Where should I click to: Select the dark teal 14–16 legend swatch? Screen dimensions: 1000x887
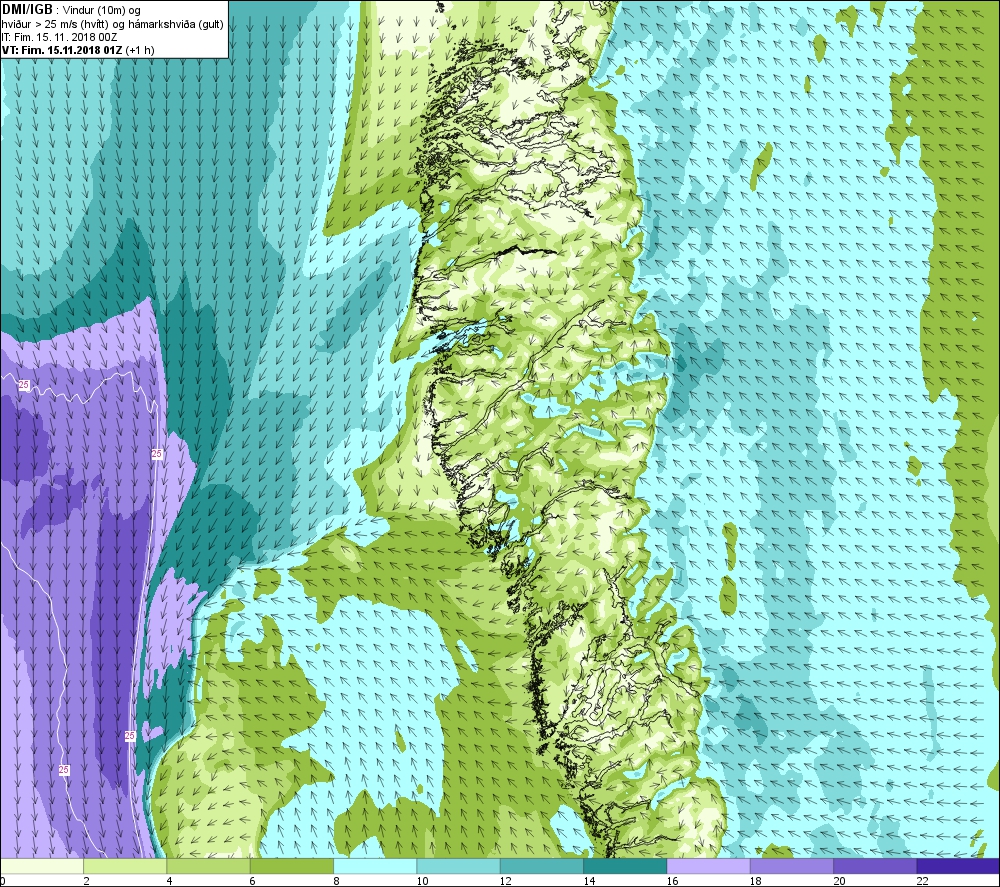point(625,866)
